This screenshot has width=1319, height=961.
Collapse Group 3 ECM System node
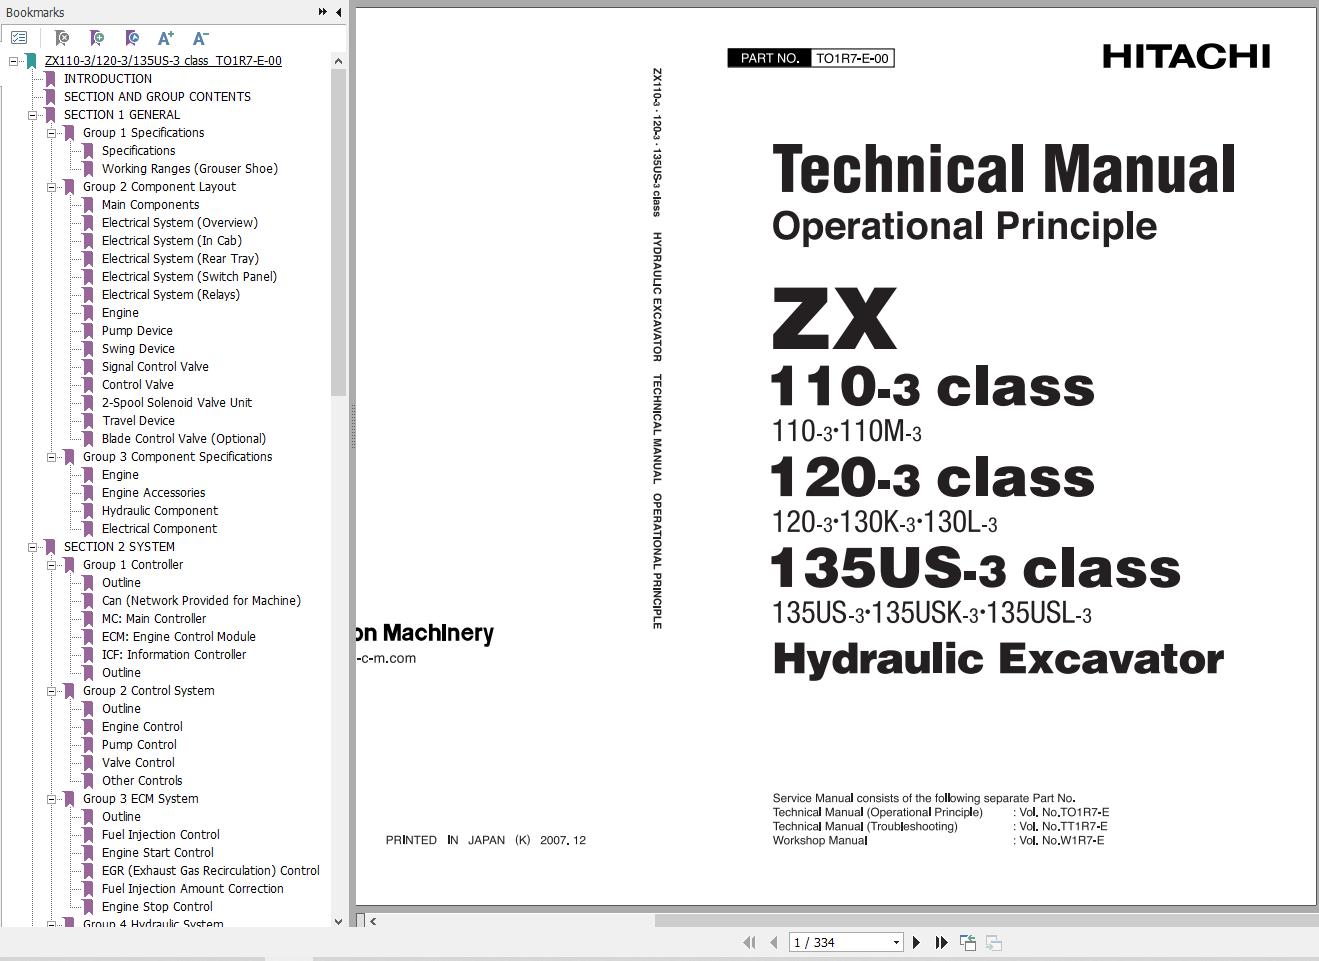coord(52,799)
